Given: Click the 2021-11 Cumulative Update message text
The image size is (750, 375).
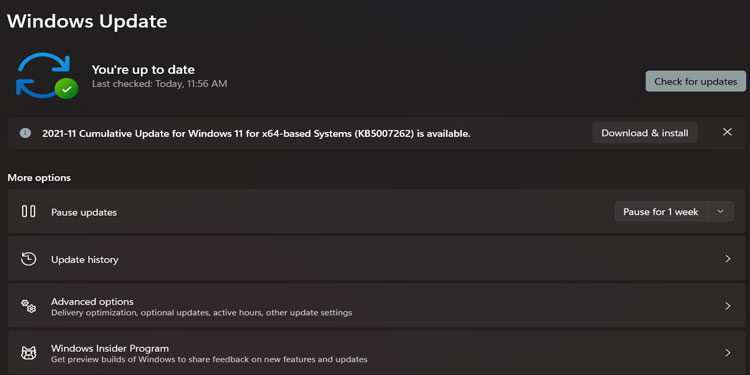Looking at the screenshot, I should [256, 134].
